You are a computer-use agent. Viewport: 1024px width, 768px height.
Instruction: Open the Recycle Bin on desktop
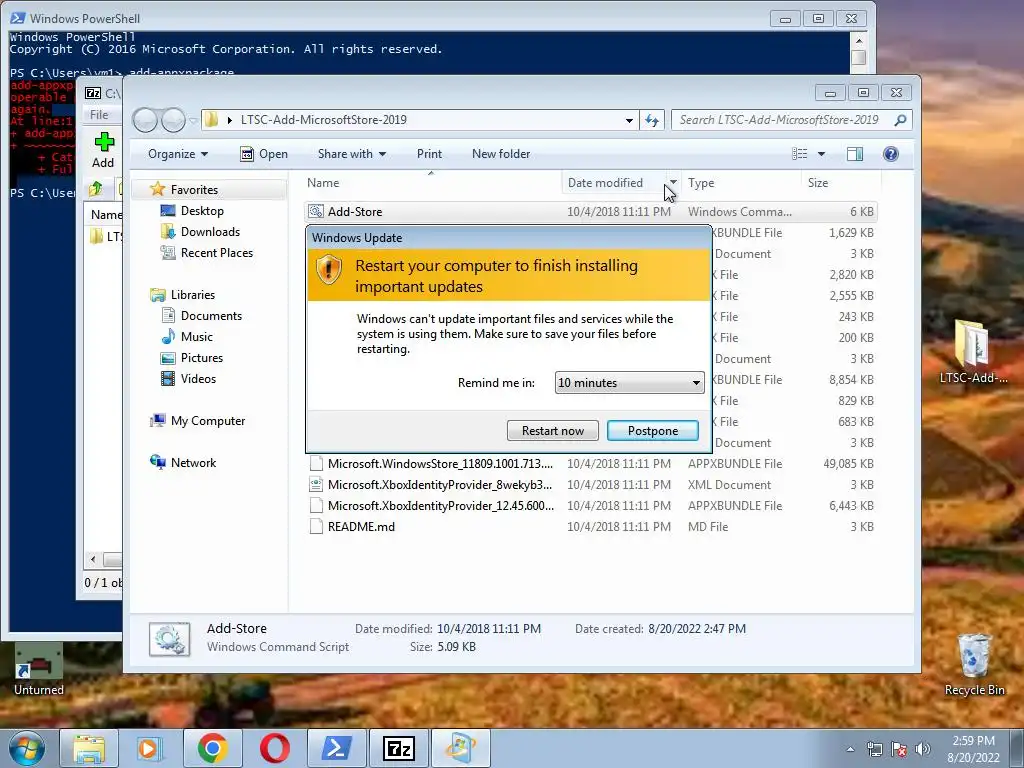coord(974,665)
